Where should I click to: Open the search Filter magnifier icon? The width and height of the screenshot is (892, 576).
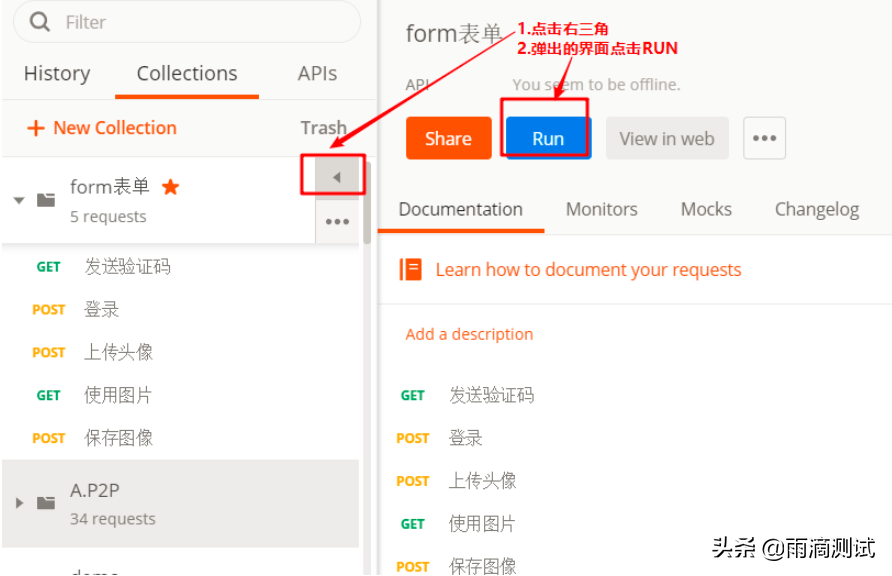(x=38, y=22)
